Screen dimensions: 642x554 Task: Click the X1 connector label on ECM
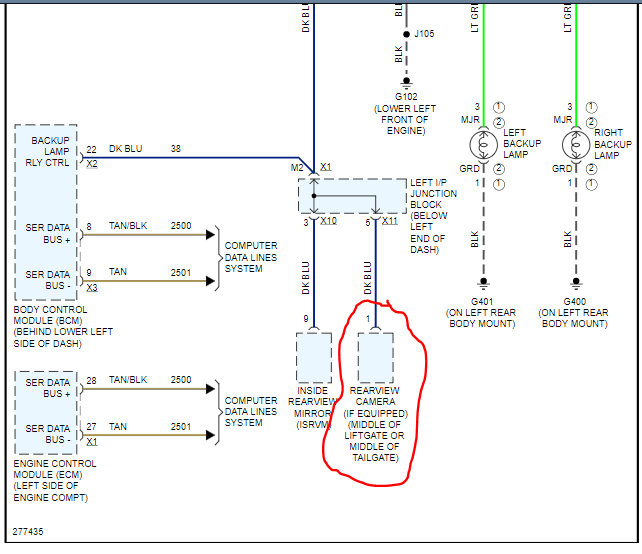[x=92, y=442]
